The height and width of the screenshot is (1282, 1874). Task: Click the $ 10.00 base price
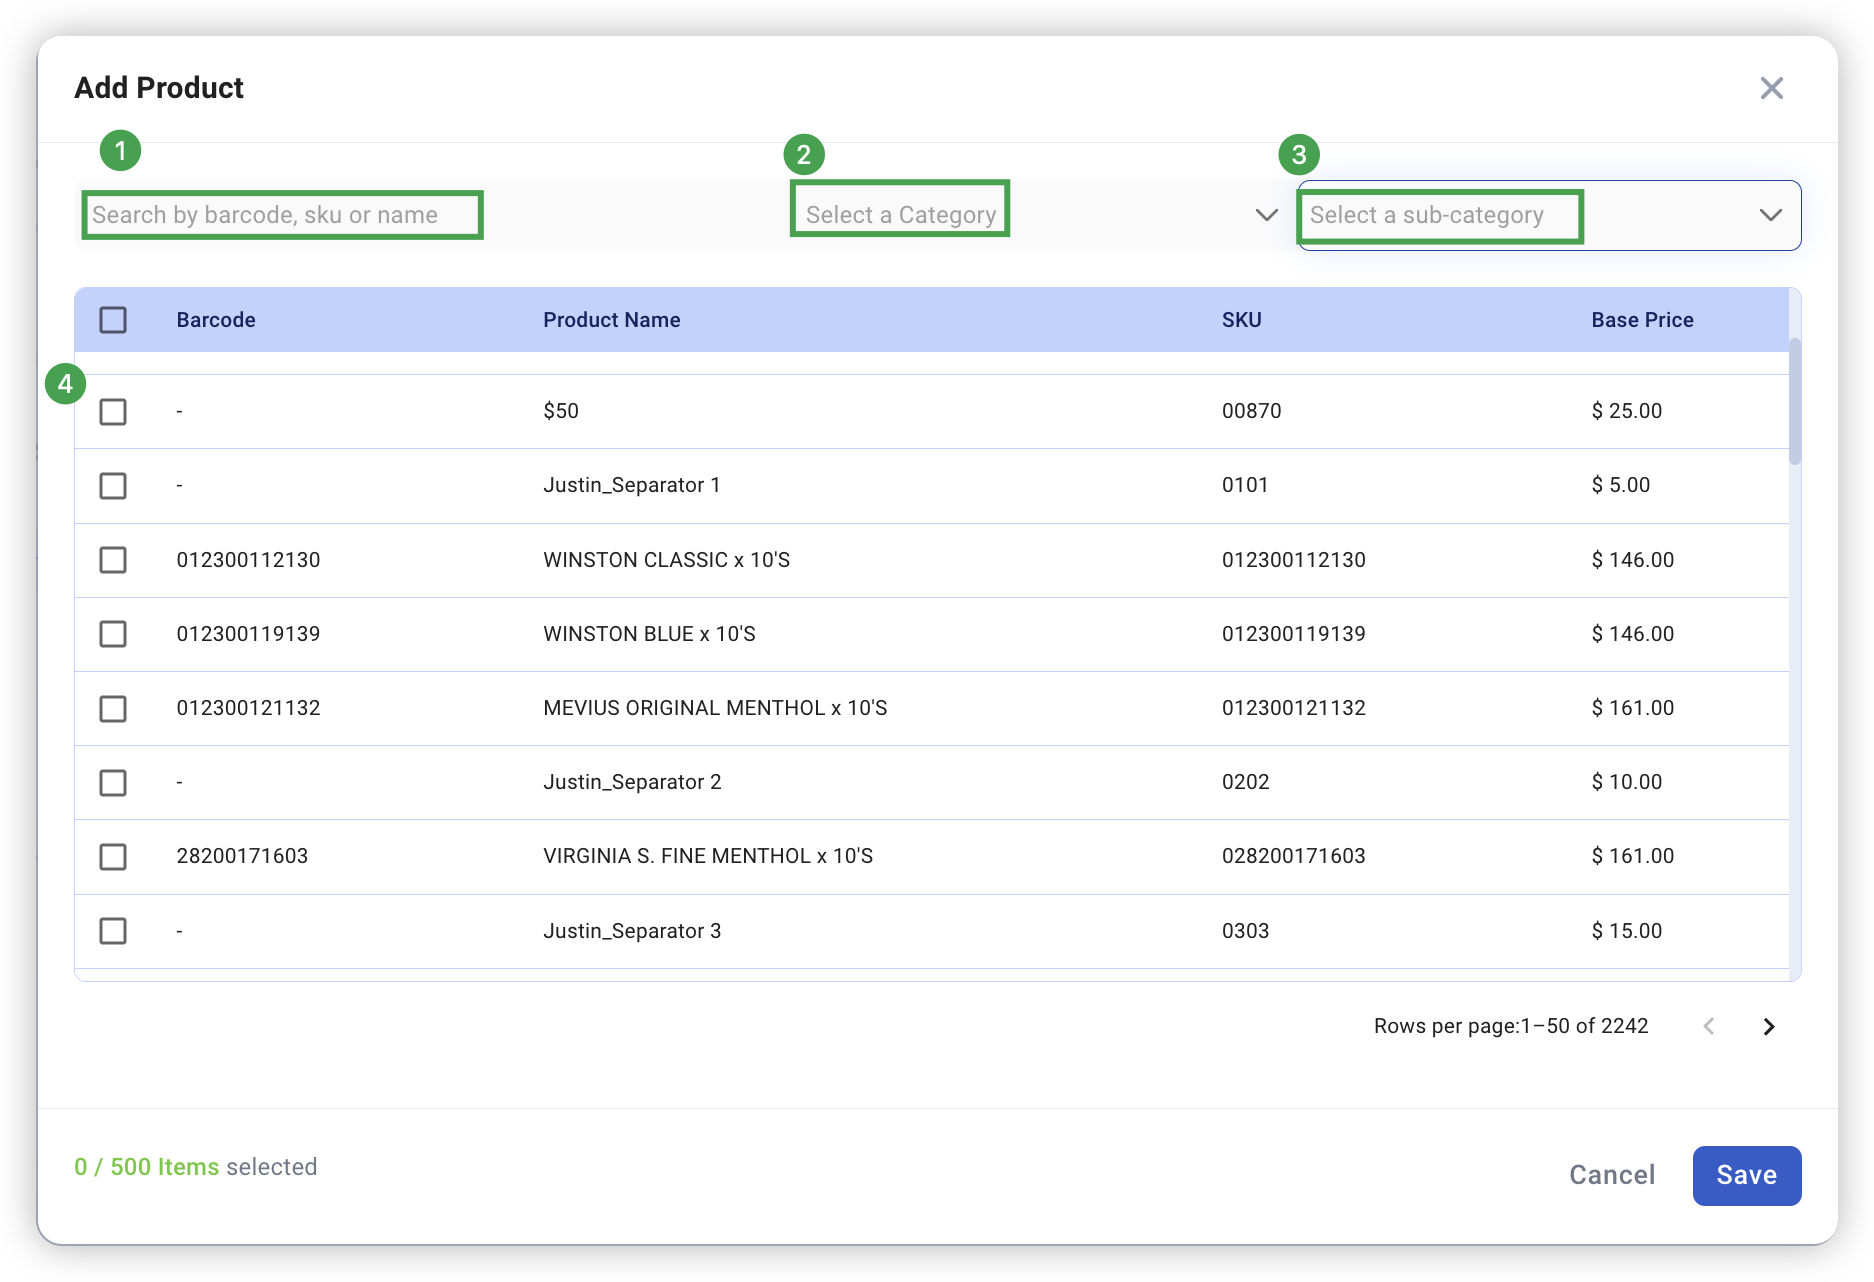(x=1626, y=782)
